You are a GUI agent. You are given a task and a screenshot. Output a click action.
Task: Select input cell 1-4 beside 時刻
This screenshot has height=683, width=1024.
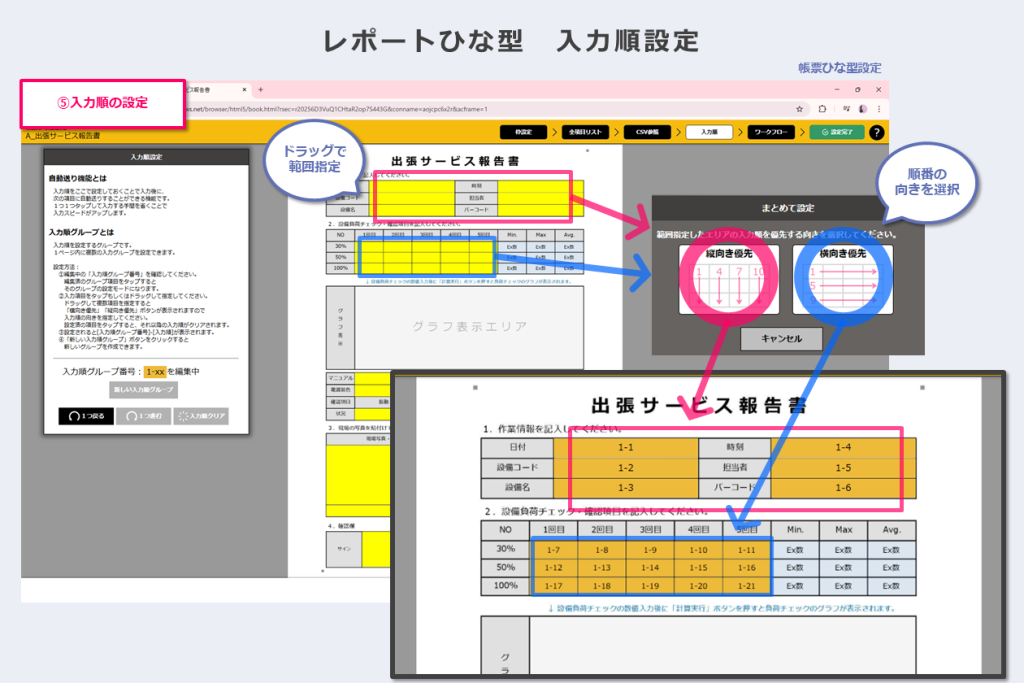[843, 448]
